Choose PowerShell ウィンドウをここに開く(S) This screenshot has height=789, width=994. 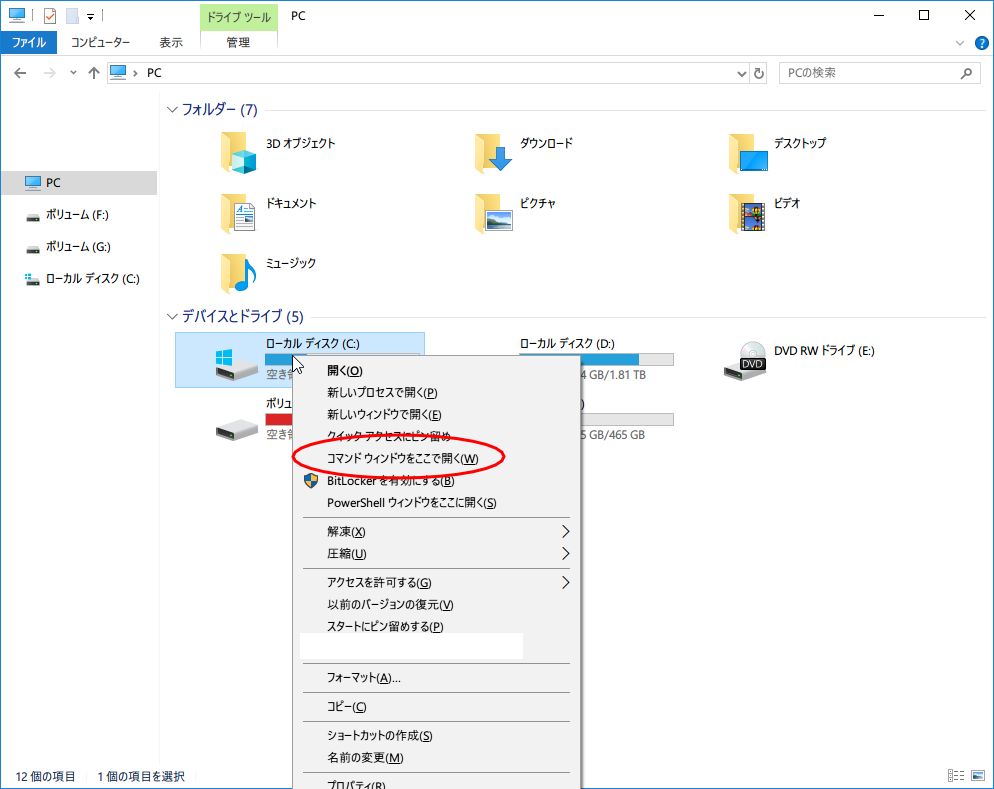[x=411, y=503]
